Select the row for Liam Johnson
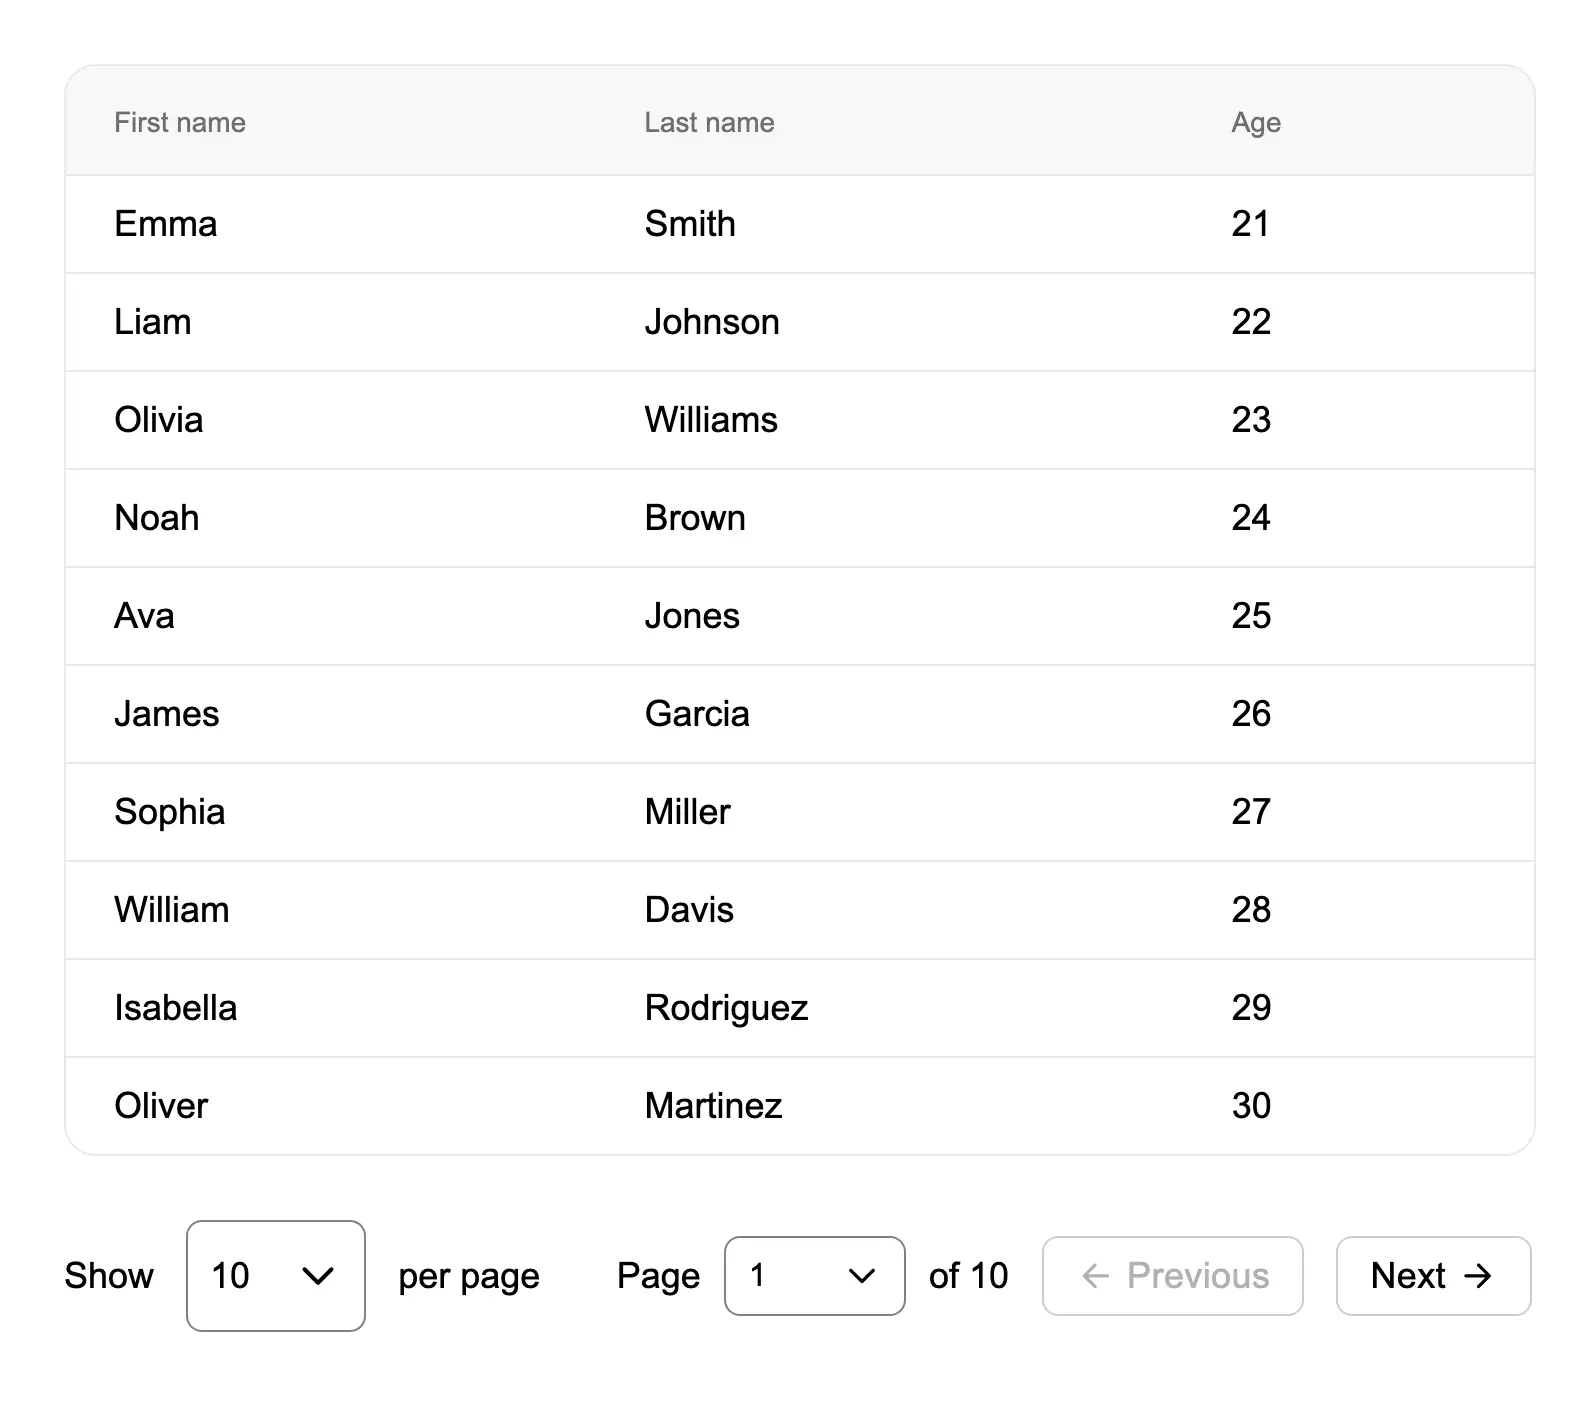 coord(799,322)
